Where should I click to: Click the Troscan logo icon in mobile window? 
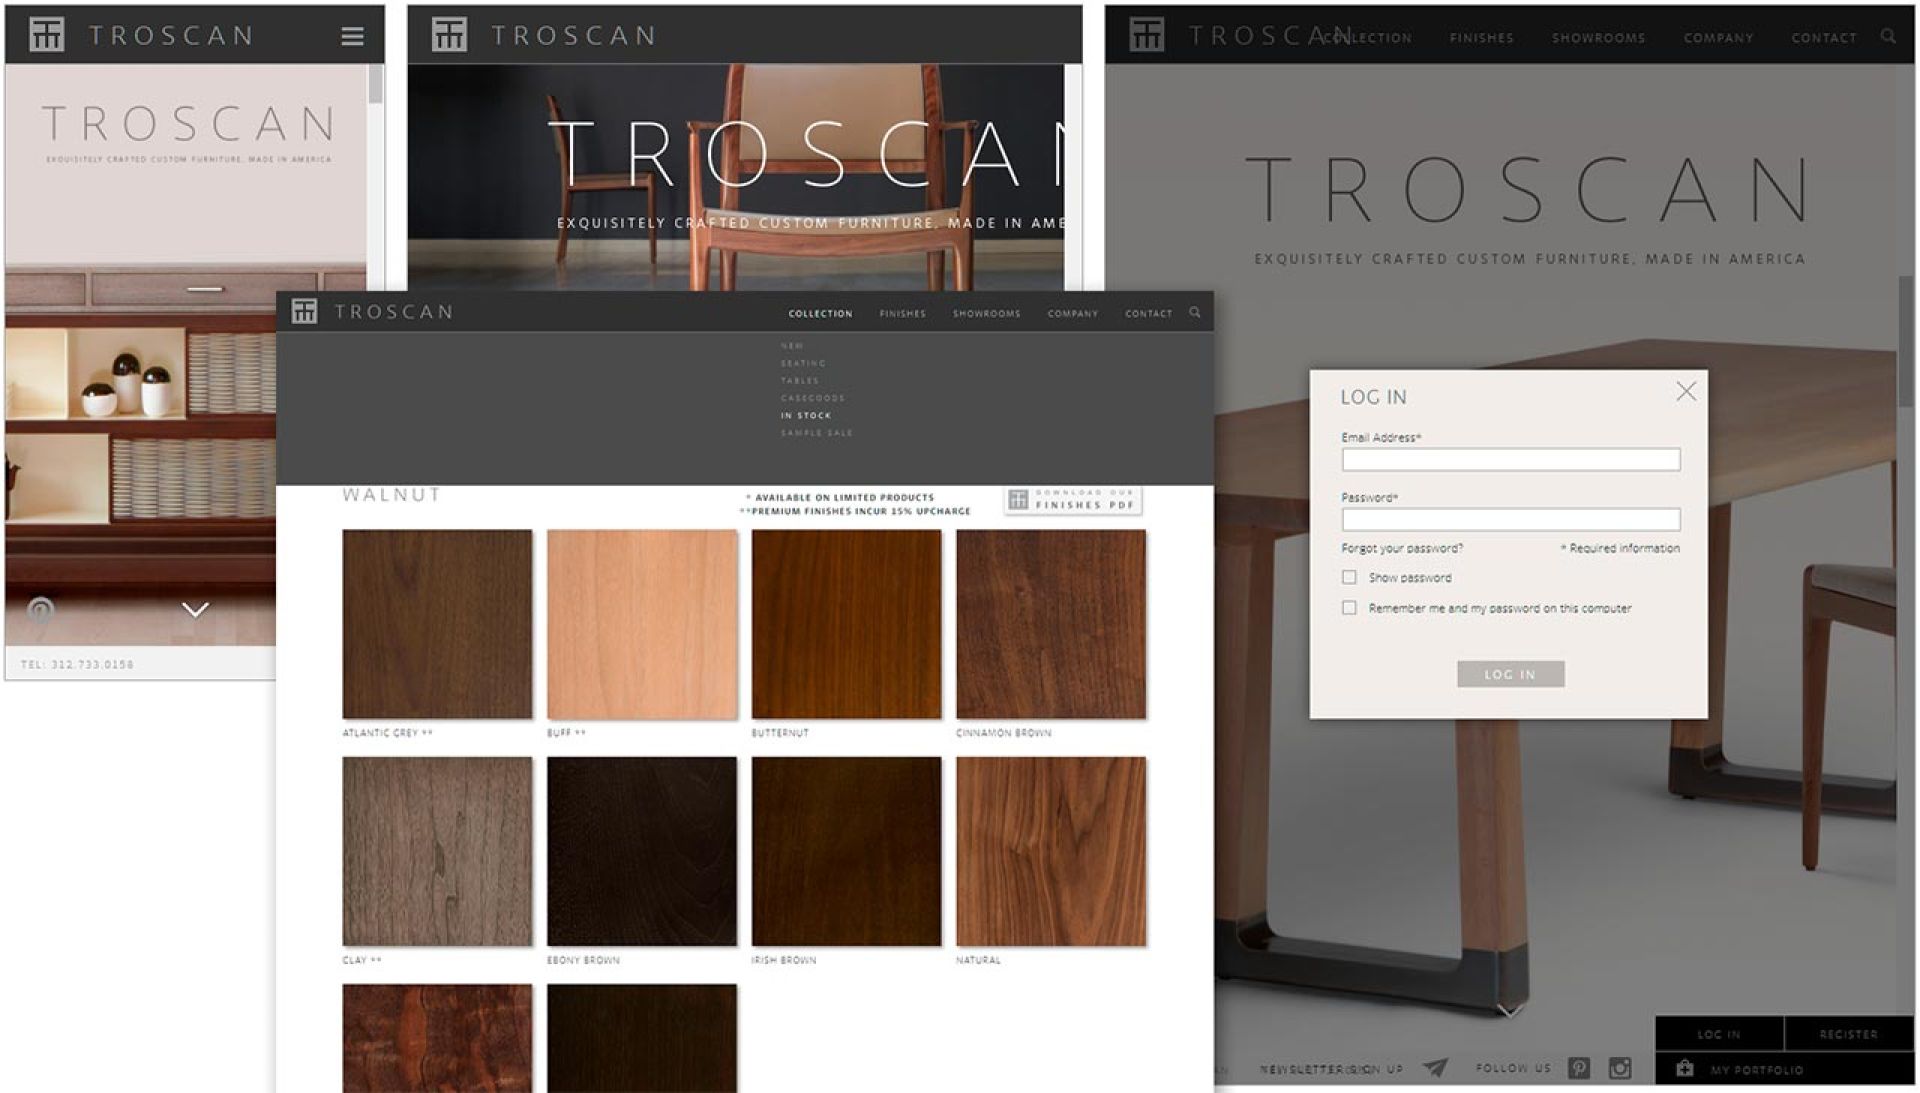pos(46,35)
